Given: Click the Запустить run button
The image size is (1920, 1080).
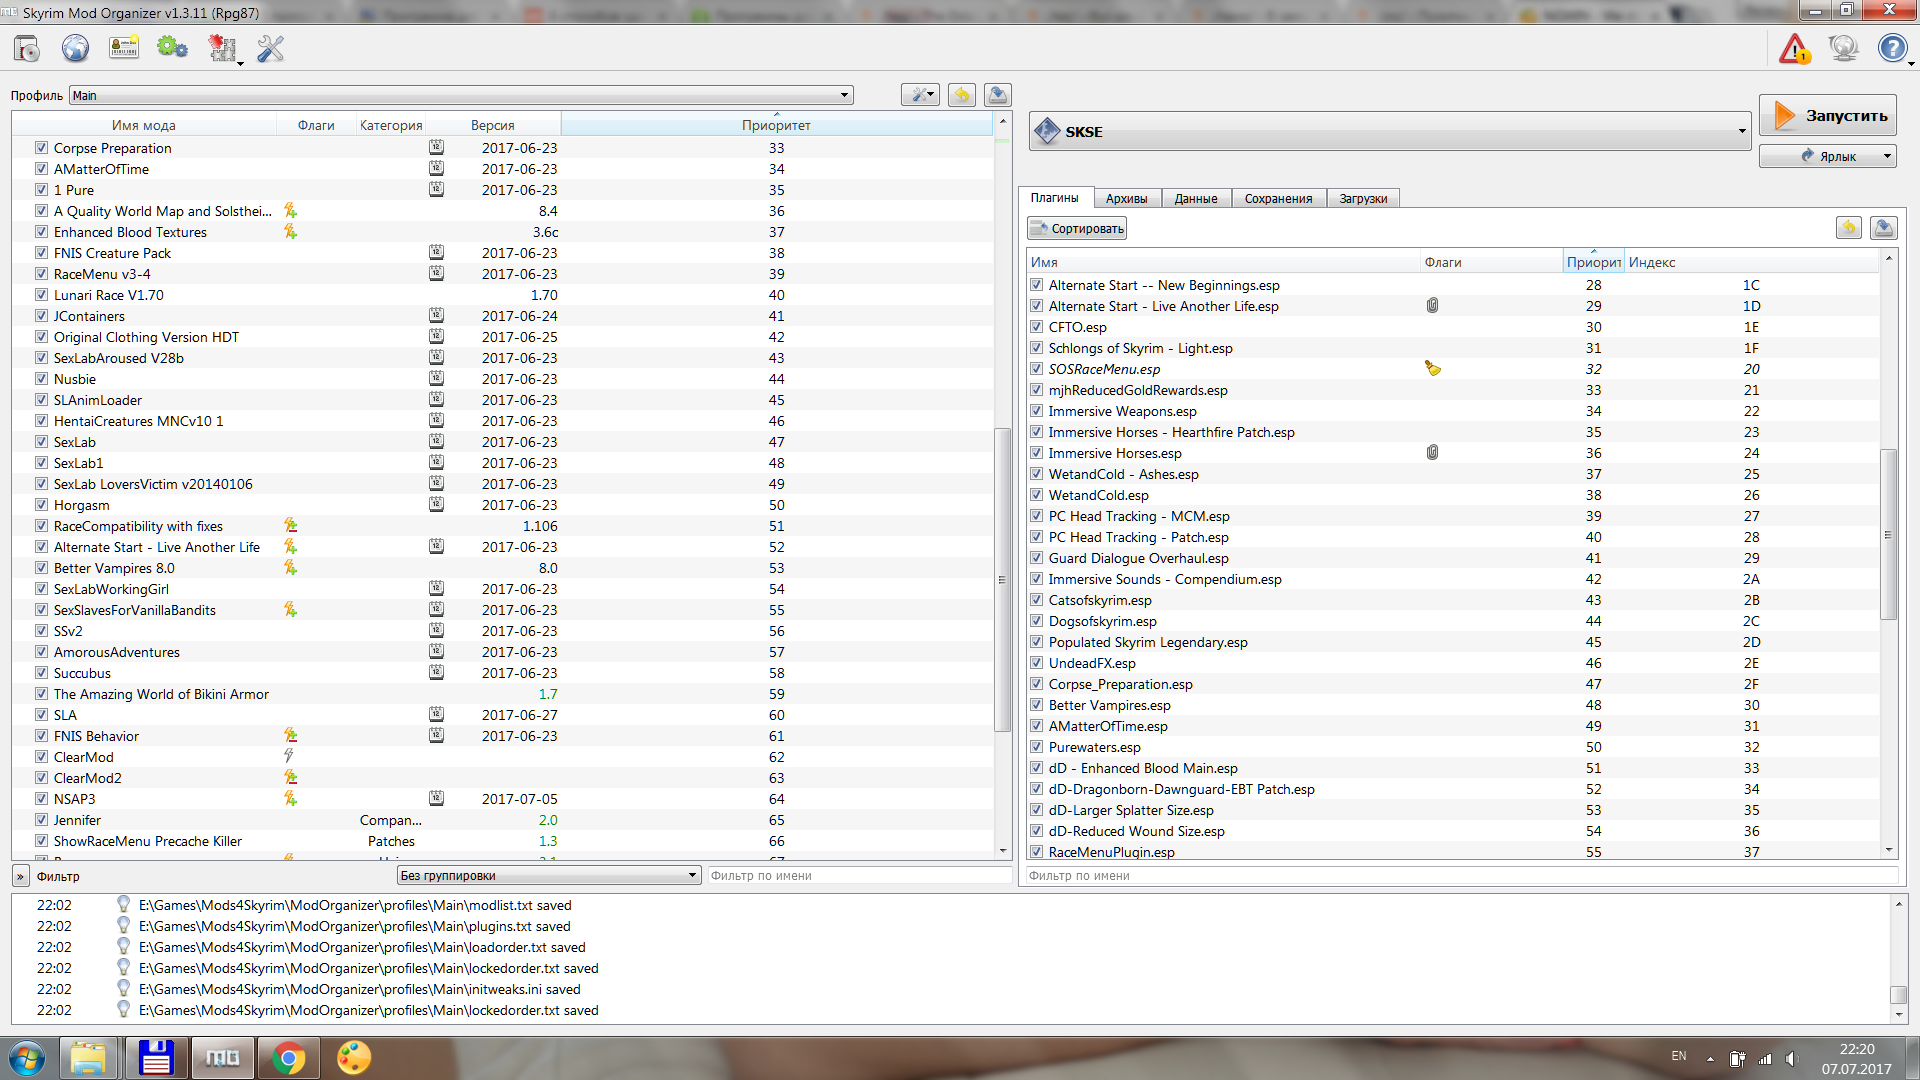Looking at the screenshot, I should point(1827,116).
